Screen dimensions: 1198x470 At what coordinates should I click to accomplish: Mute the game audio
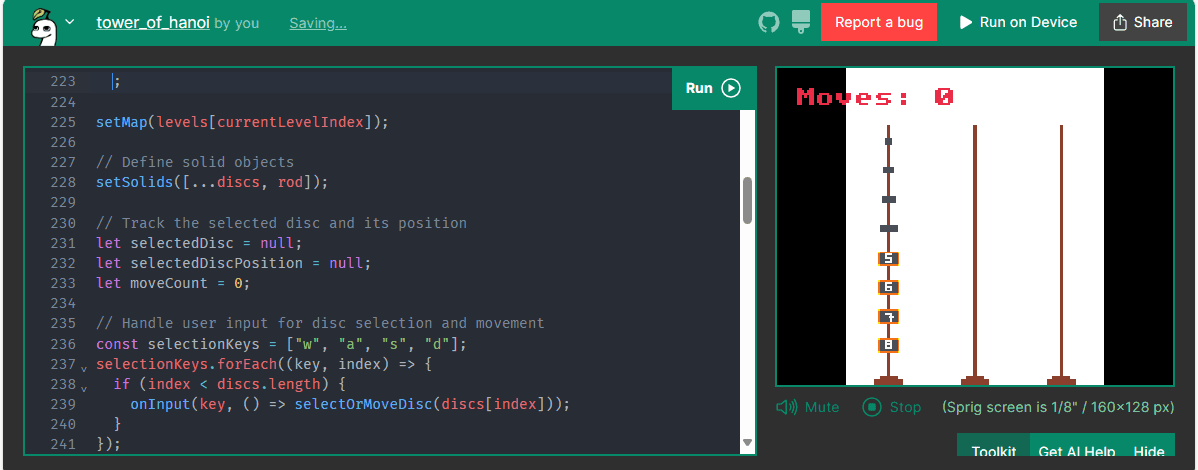(808, 407)
